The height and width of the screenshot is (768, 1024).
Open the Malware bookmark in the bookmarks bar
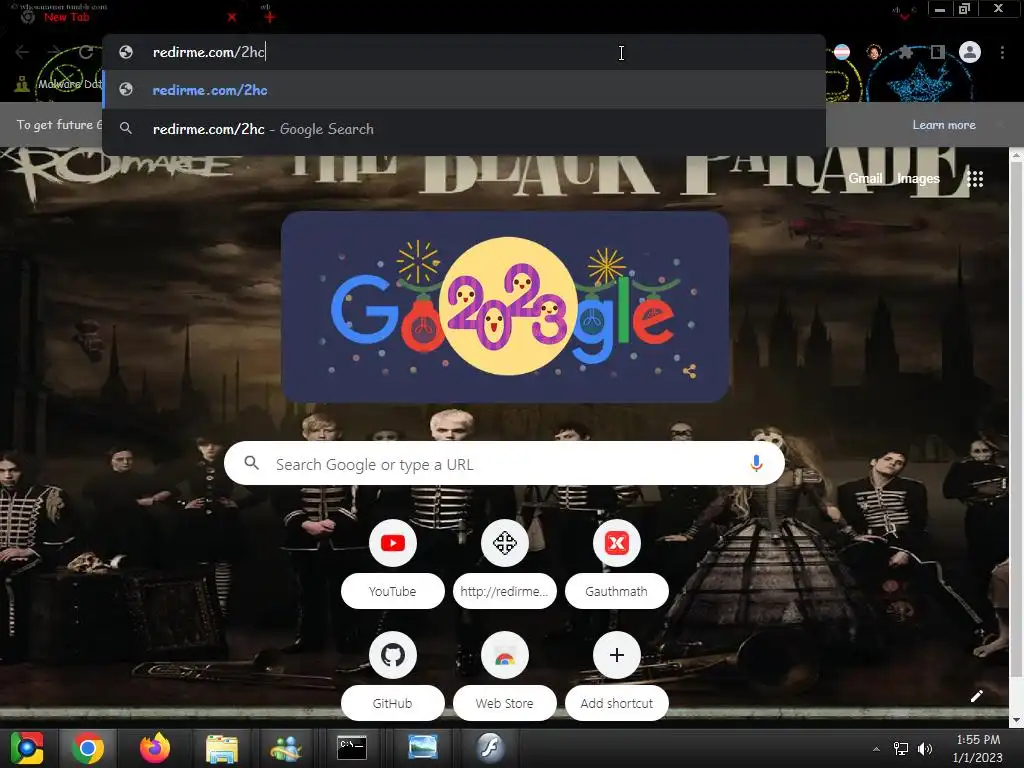click(59, 84)
